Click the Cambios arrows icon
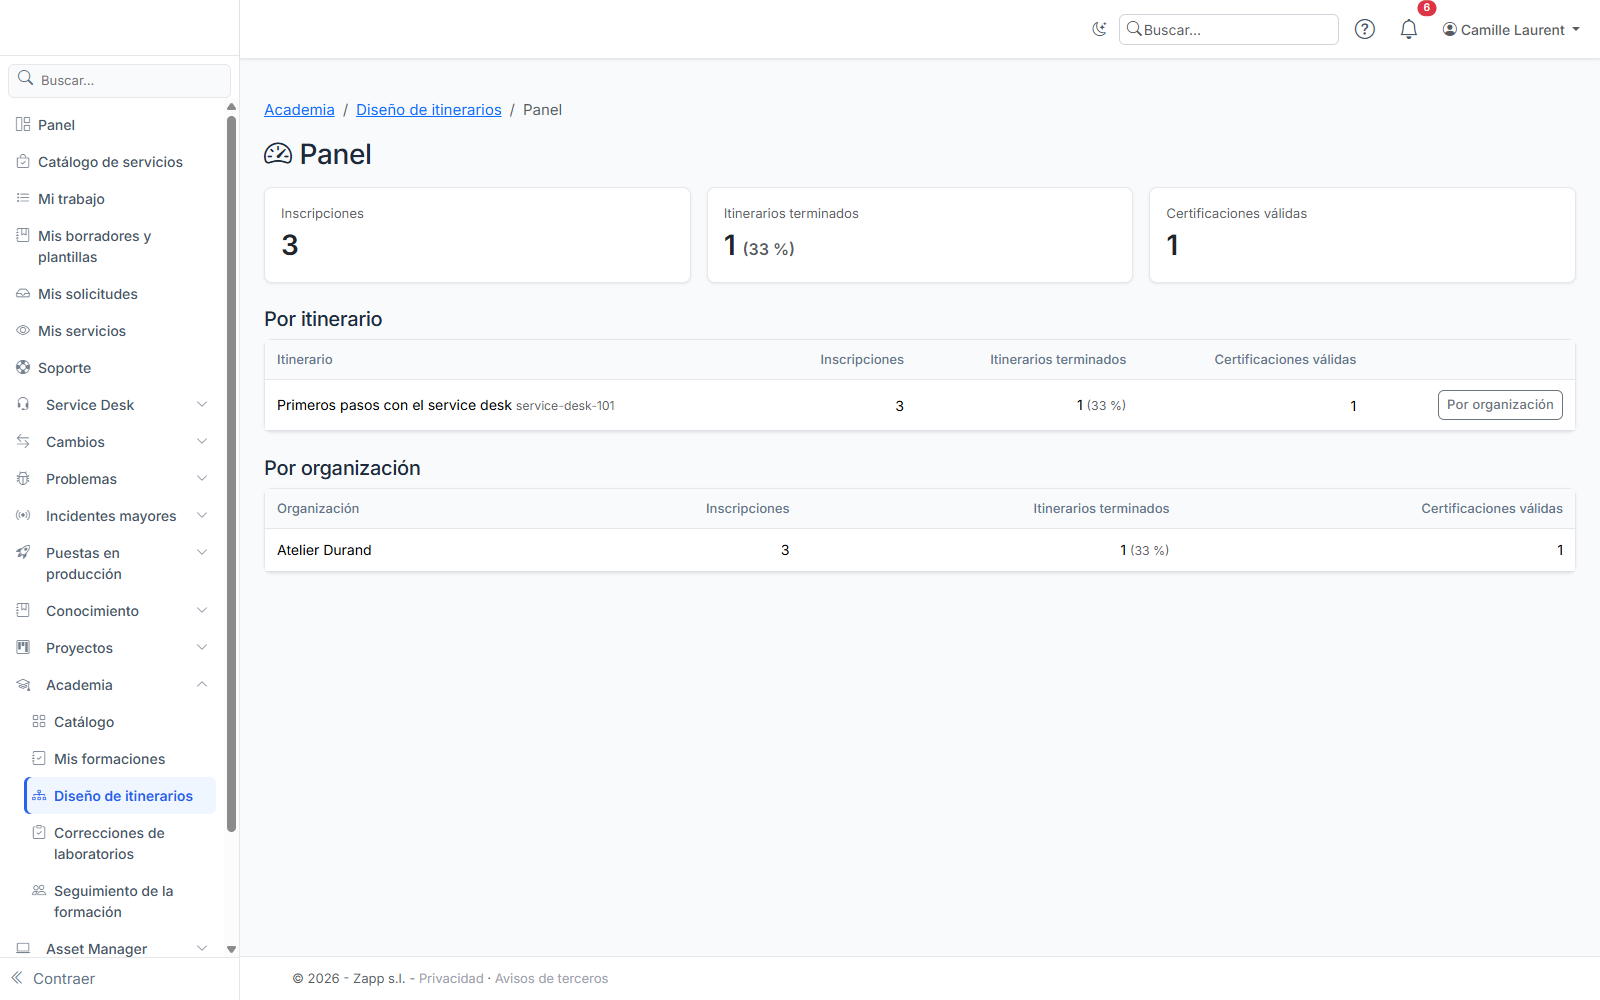This screenshot has width=1600, height=1000. pos(23,441)
